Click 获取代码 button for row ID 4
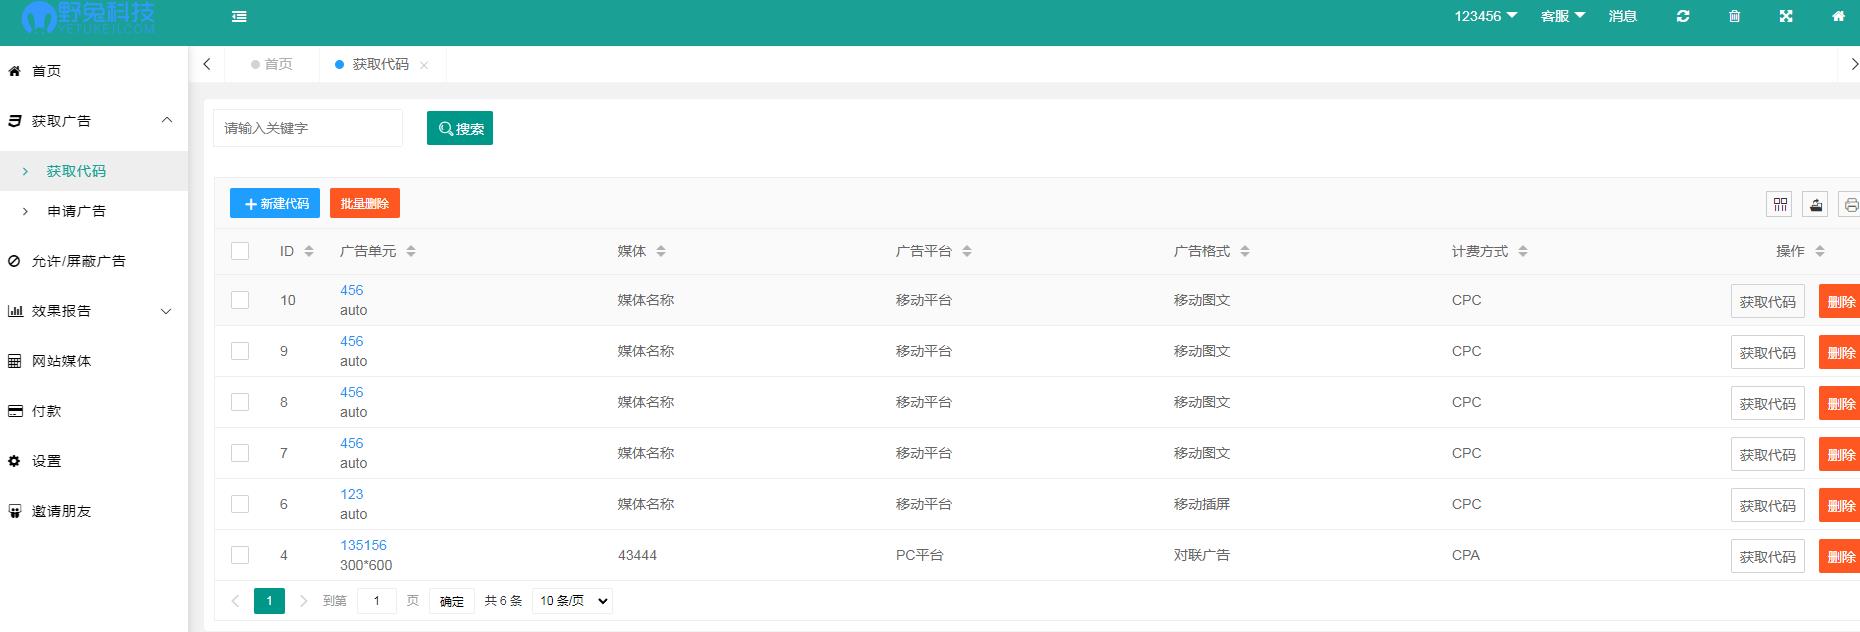This screenshot has width=1860, height=632. [1768, 556]
